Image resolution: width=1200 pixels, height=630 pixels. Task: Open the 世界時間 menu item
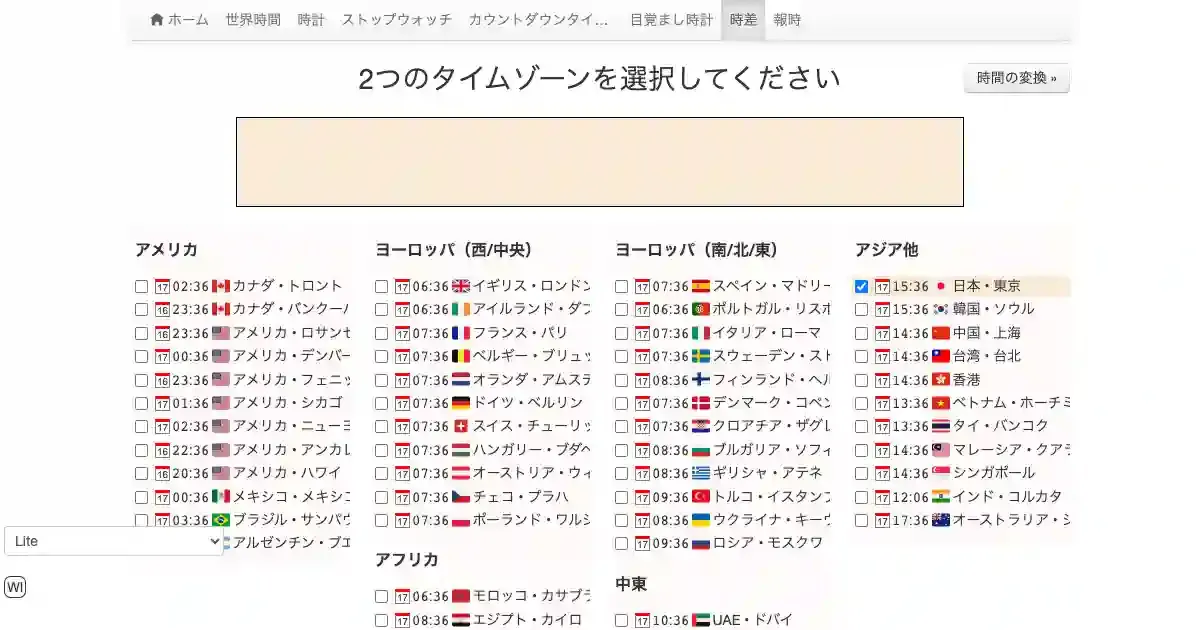(253, 20)
